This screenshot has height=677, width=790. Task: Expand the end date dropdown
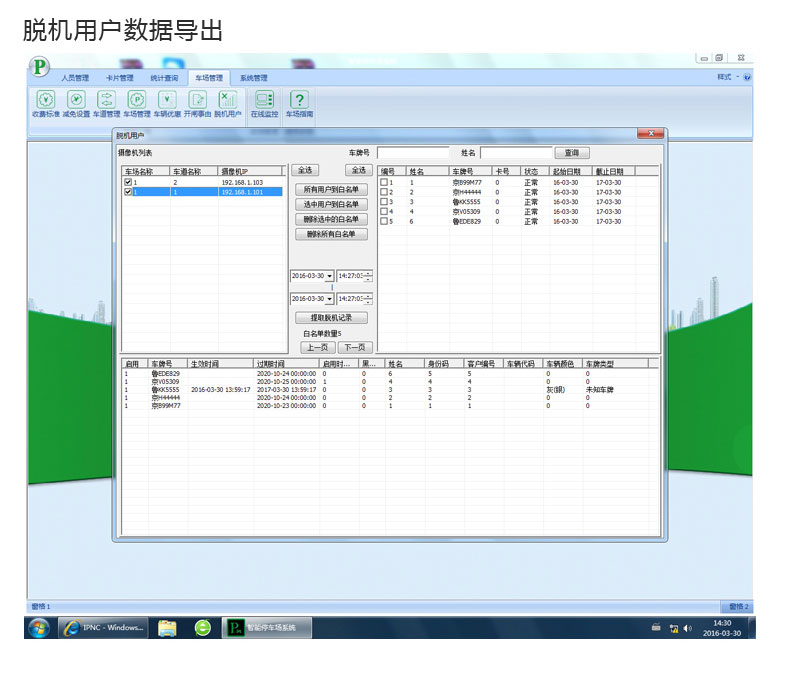330,299
